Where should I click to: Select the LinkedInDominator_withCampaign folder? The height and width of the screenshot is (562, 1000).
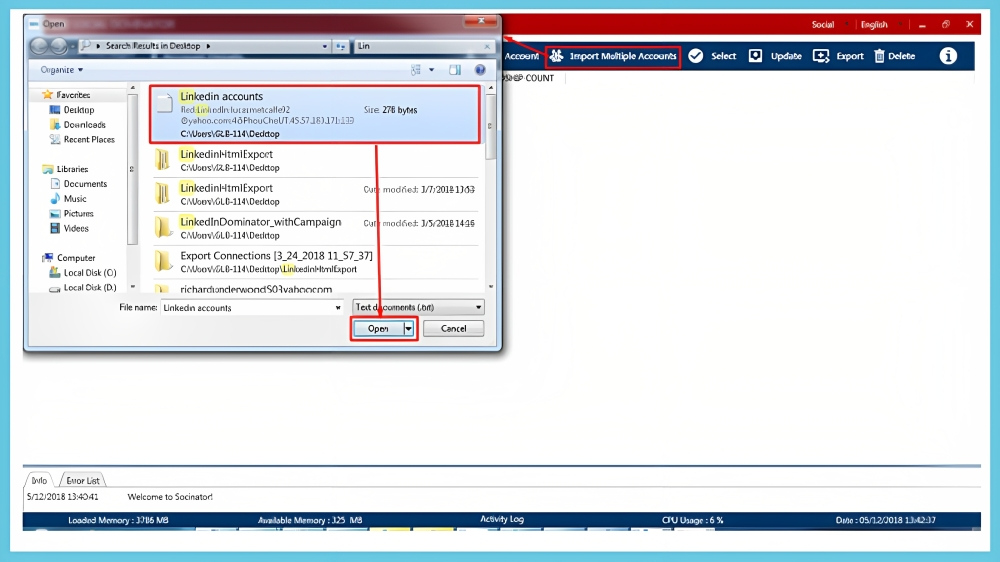click(315, 228)
